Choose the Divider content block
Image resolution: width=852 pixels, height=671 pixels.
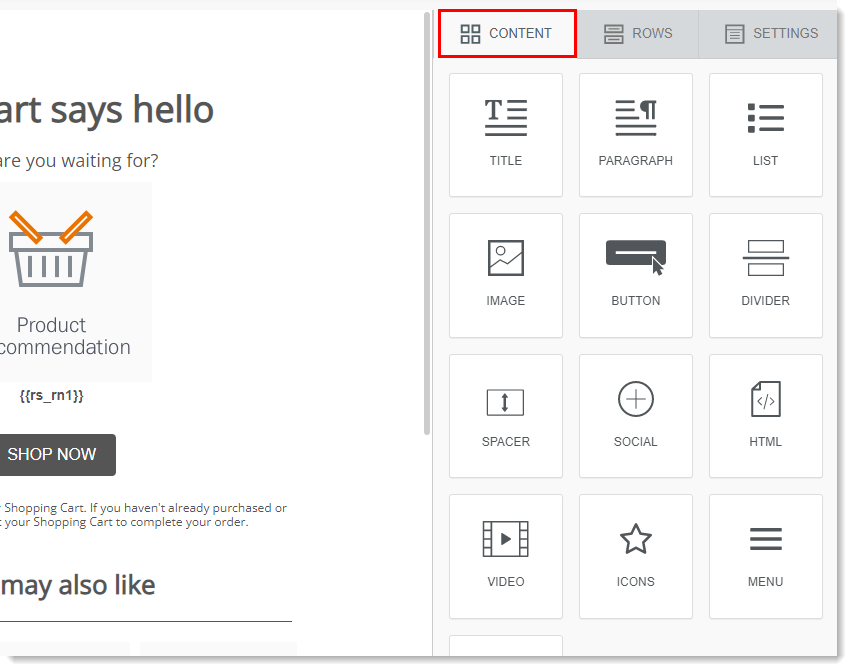pos(766,275)
